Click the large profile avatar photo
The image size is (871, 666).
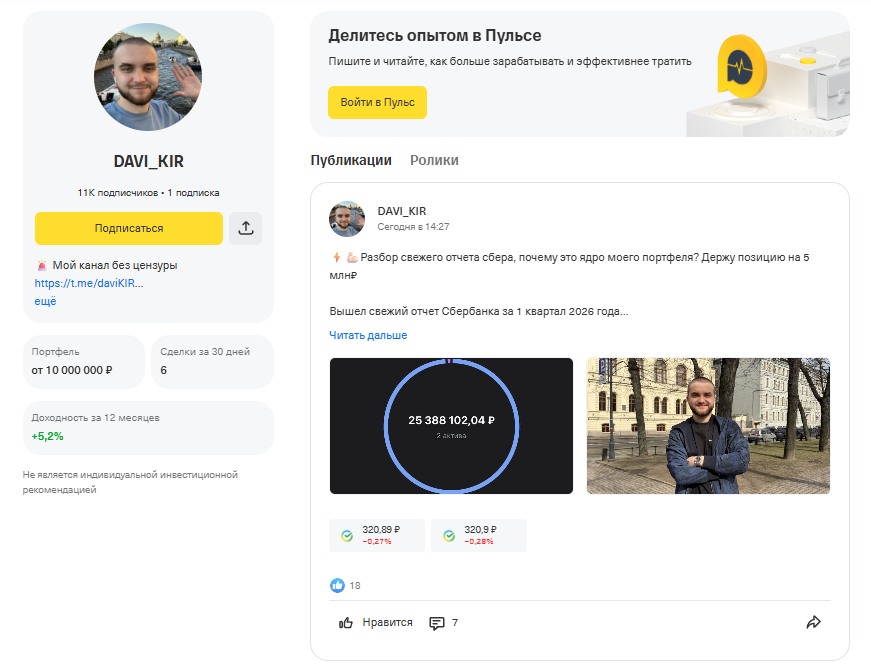click(x=148, y=77)
